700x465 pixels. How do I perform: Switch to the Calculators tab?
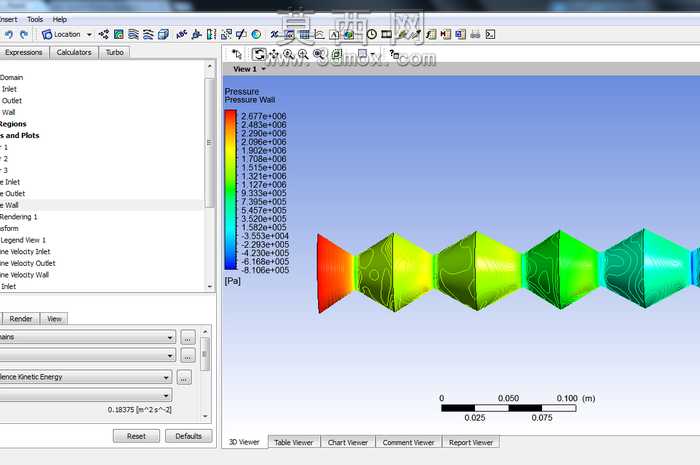pos(74,52)
